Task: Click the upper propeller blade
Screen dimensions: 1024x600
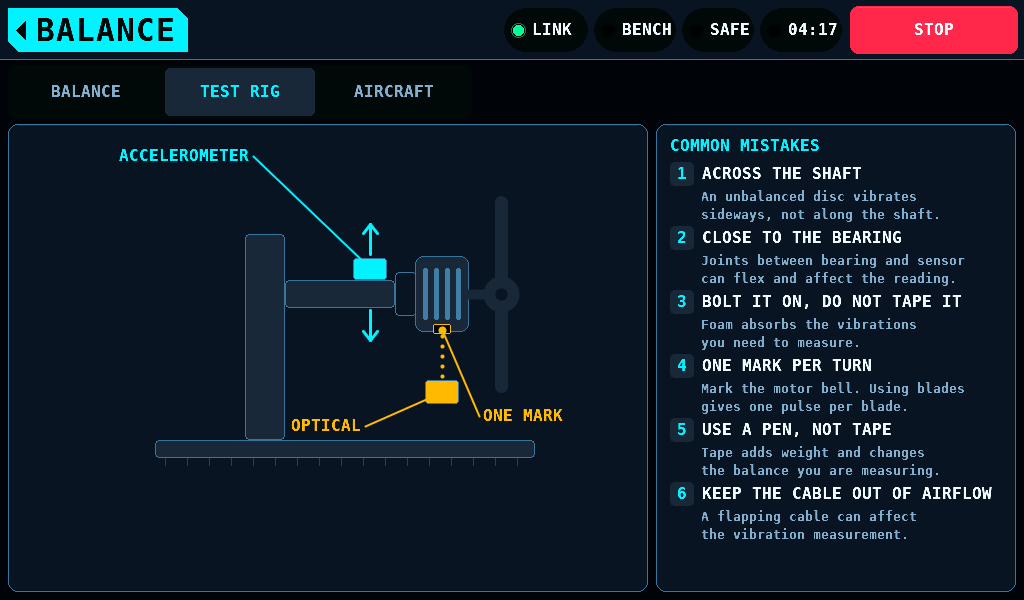Action: click(x=501, y=236)
